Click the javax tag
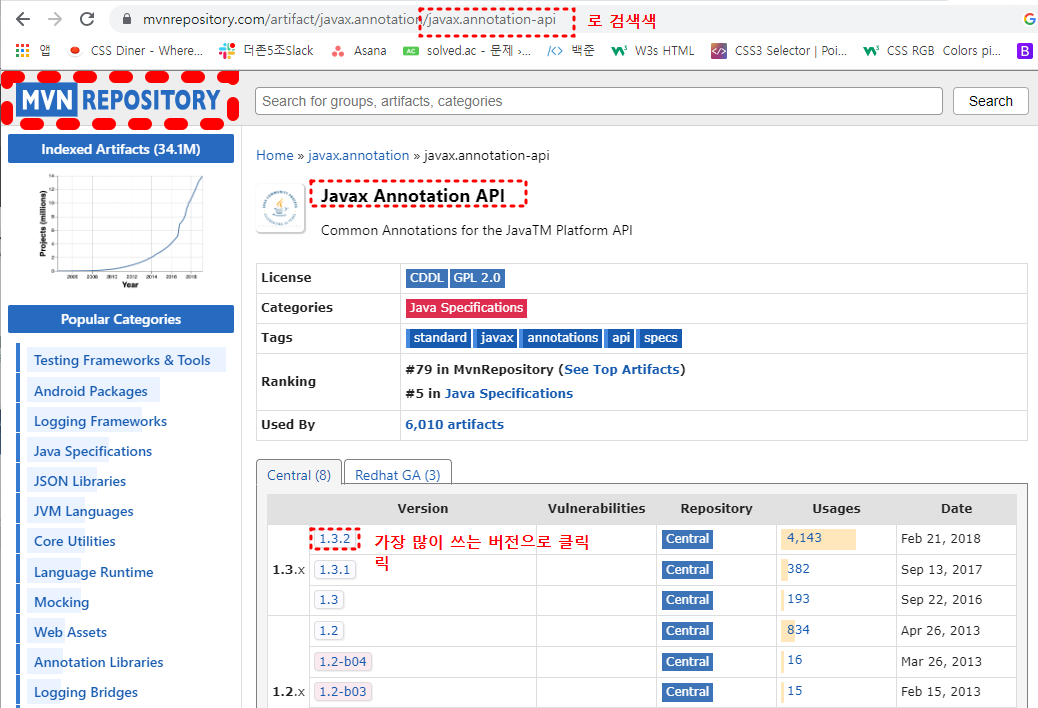The image size is (1038, 708). point(496,338)
